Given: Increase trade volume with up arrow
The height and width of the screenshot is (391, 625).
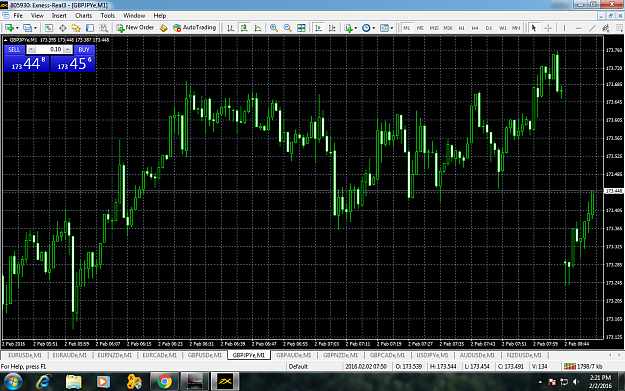Looking at the screenshot, I should tap(68, 49).
